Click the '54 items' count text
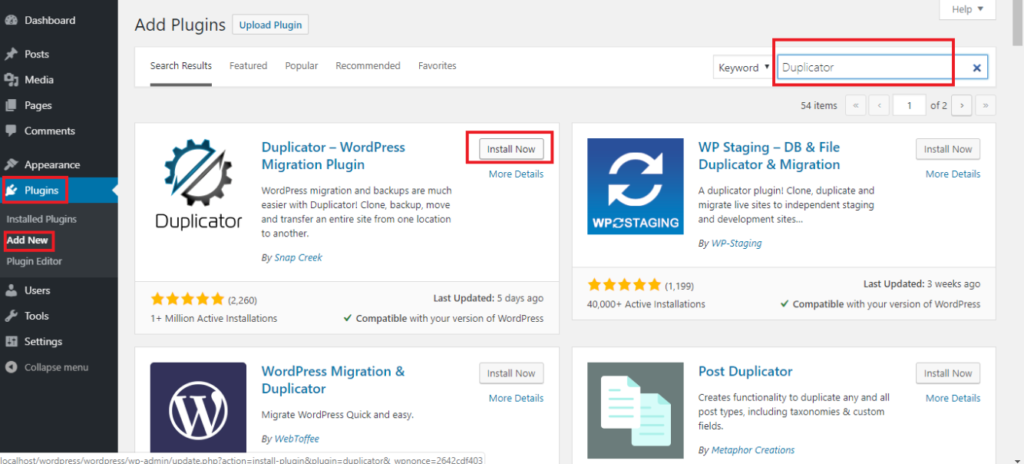 tap(819, 105)
